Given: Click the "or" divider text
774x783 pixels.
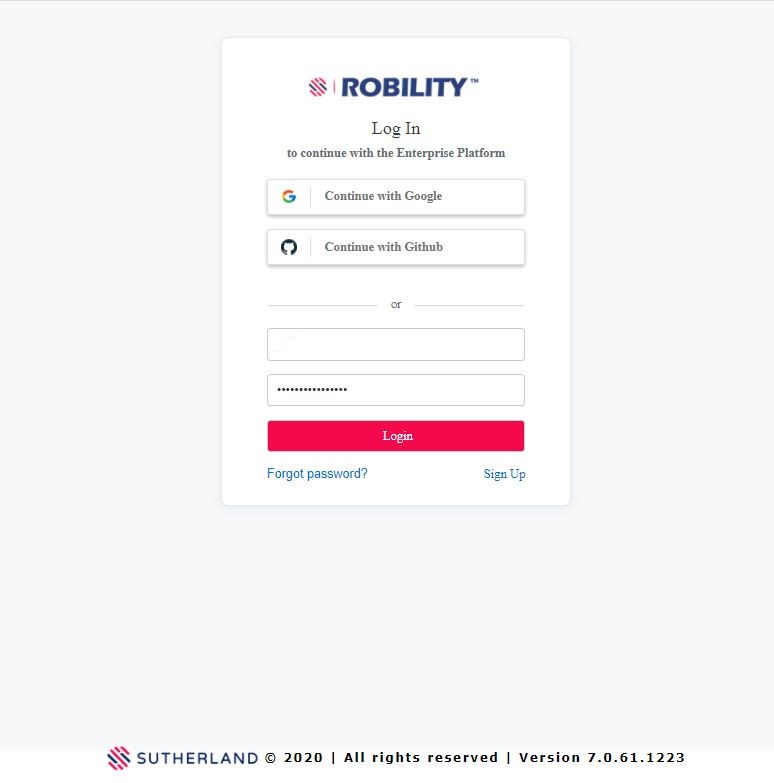Looking at the screenshot, I should (396, 305).
